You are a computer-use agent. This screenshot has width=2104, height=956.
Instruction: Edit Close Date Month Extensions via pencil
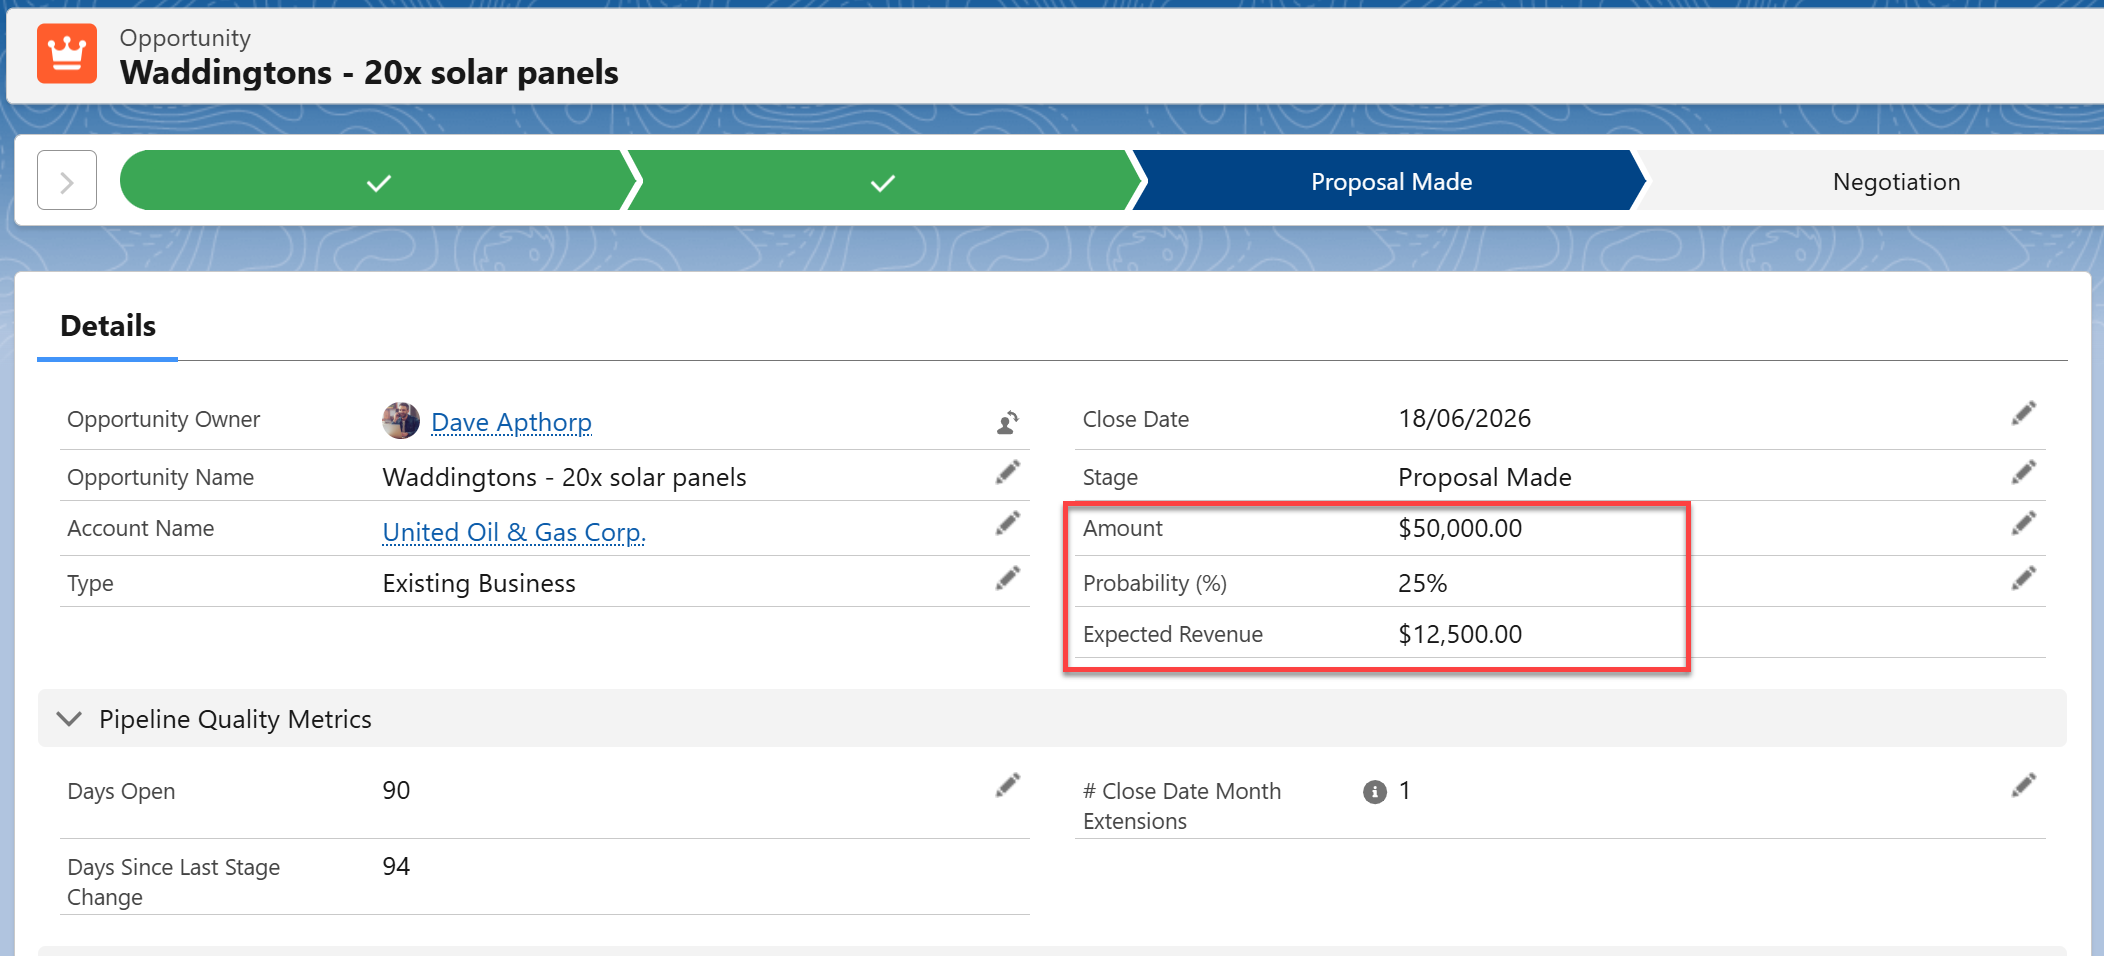[x=2023, y=786]
